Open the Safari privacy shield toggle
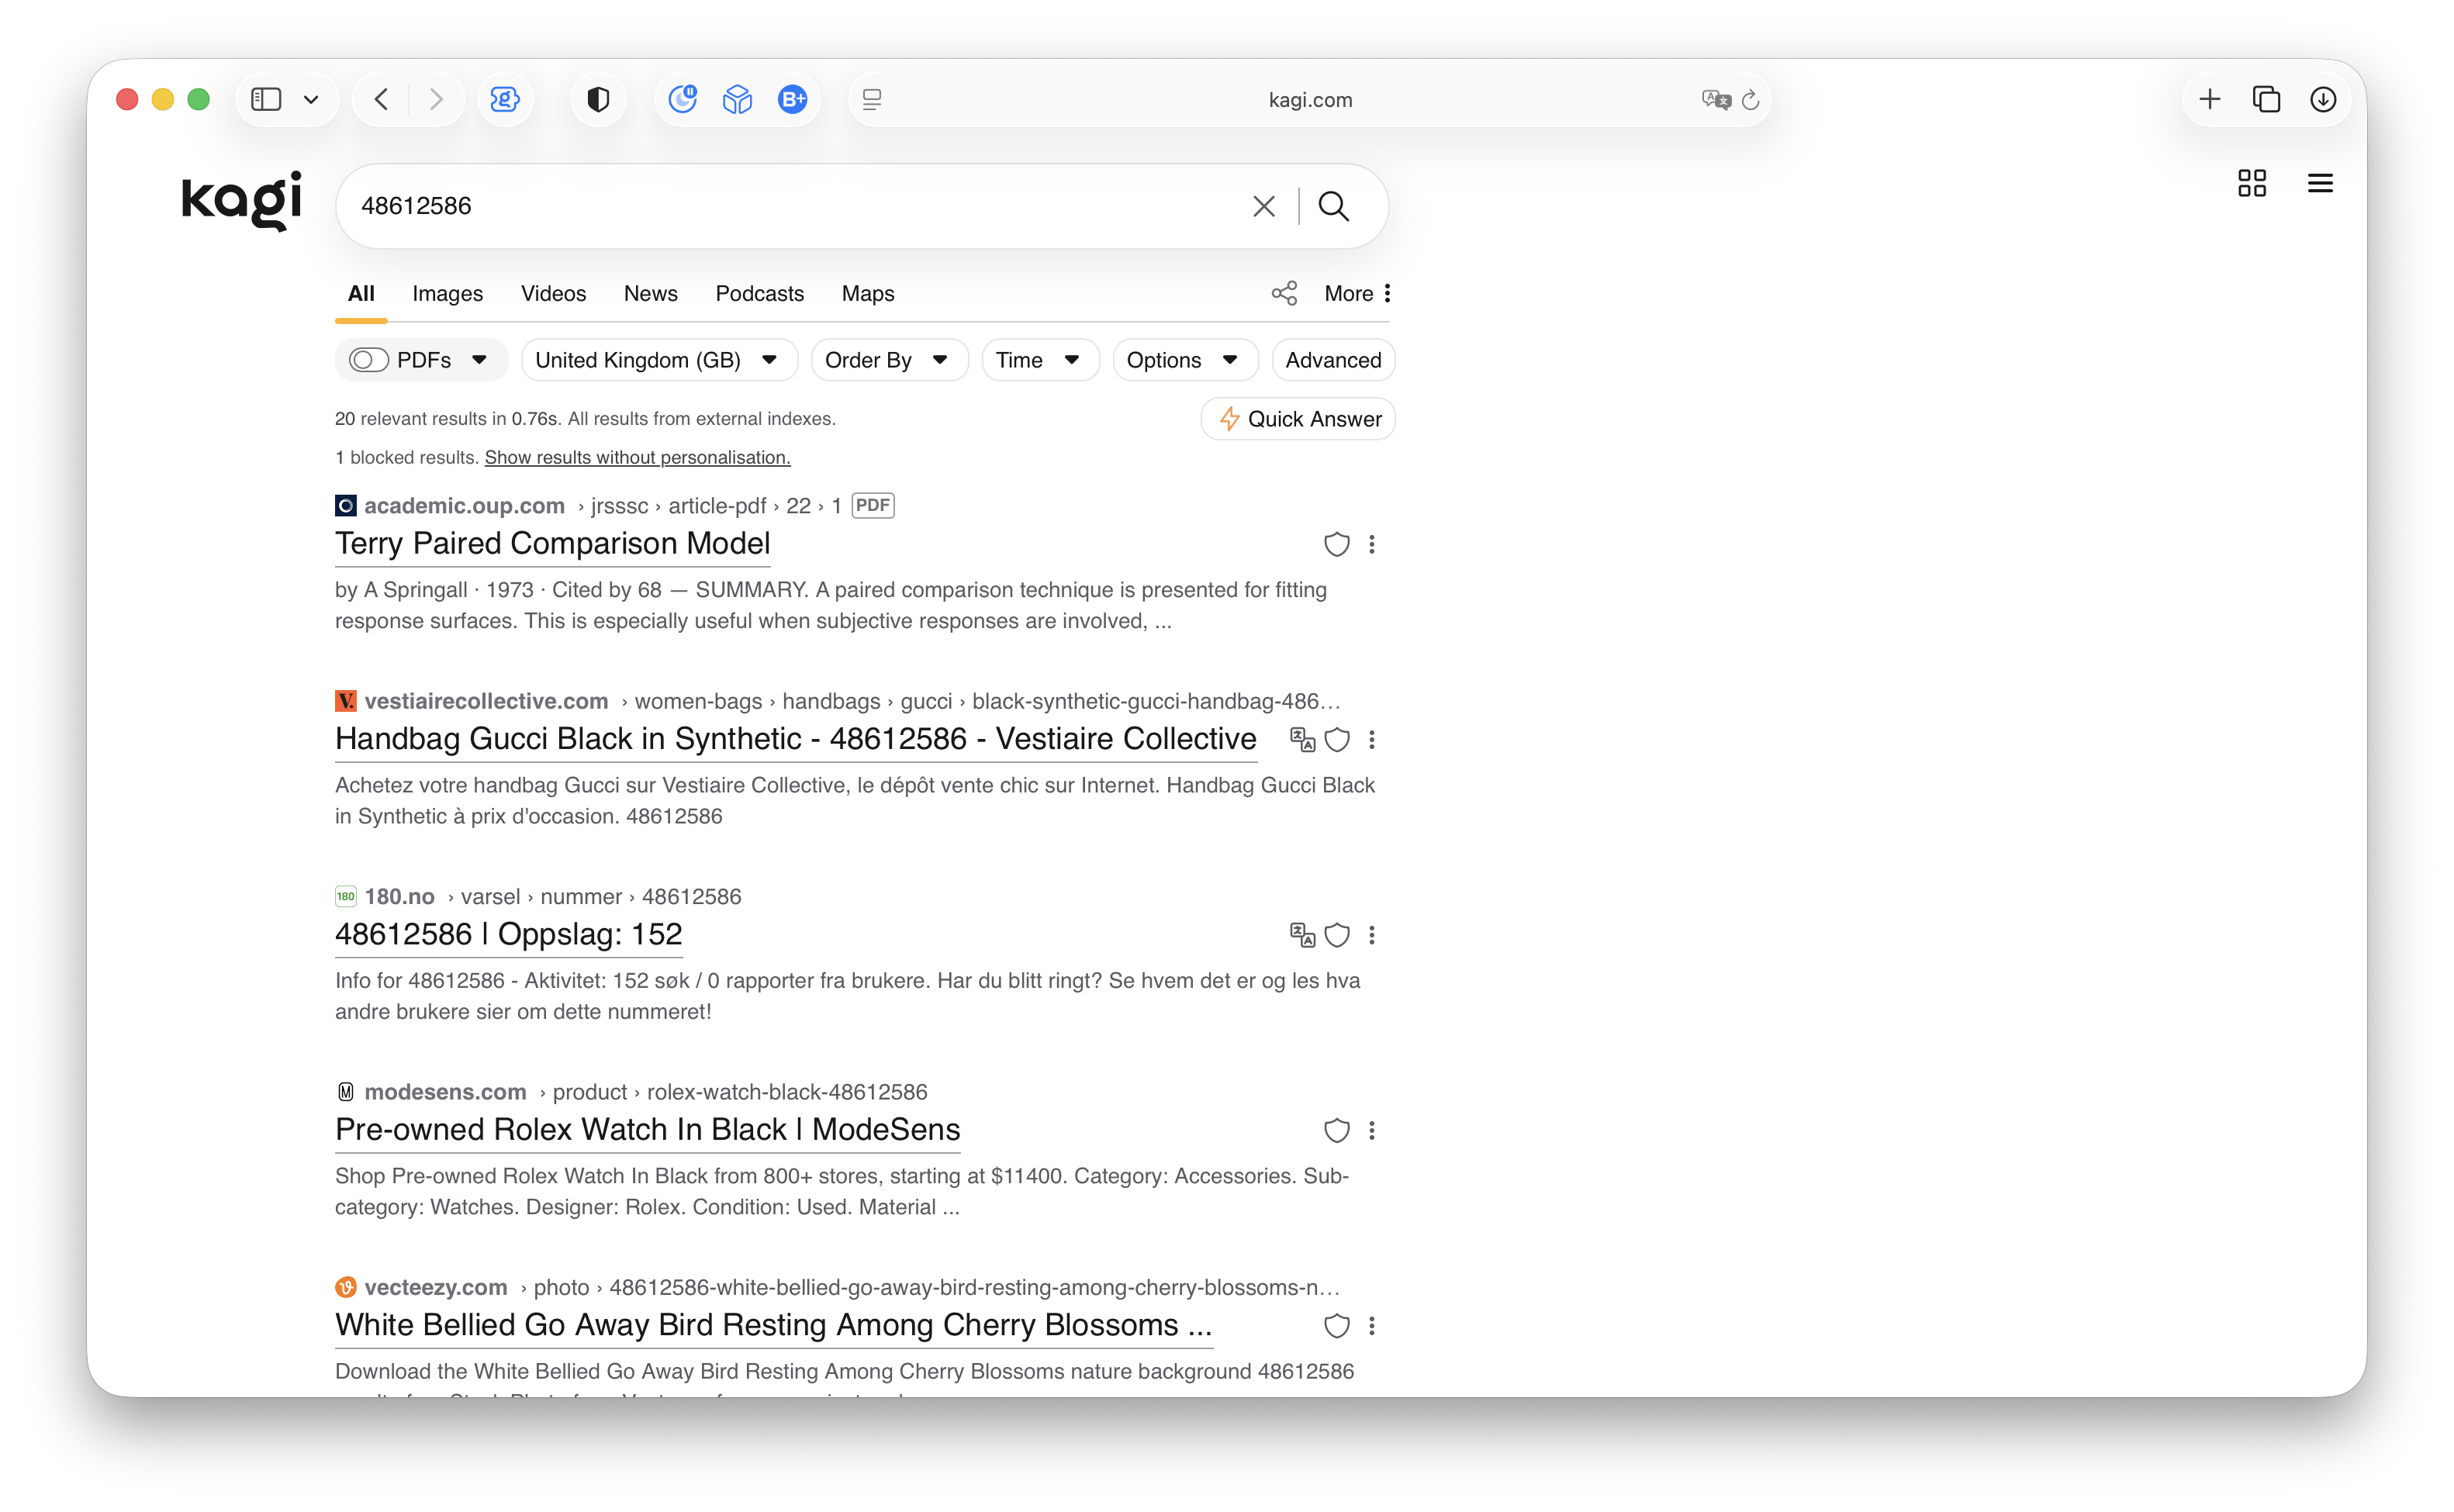 tap(598, 99)
